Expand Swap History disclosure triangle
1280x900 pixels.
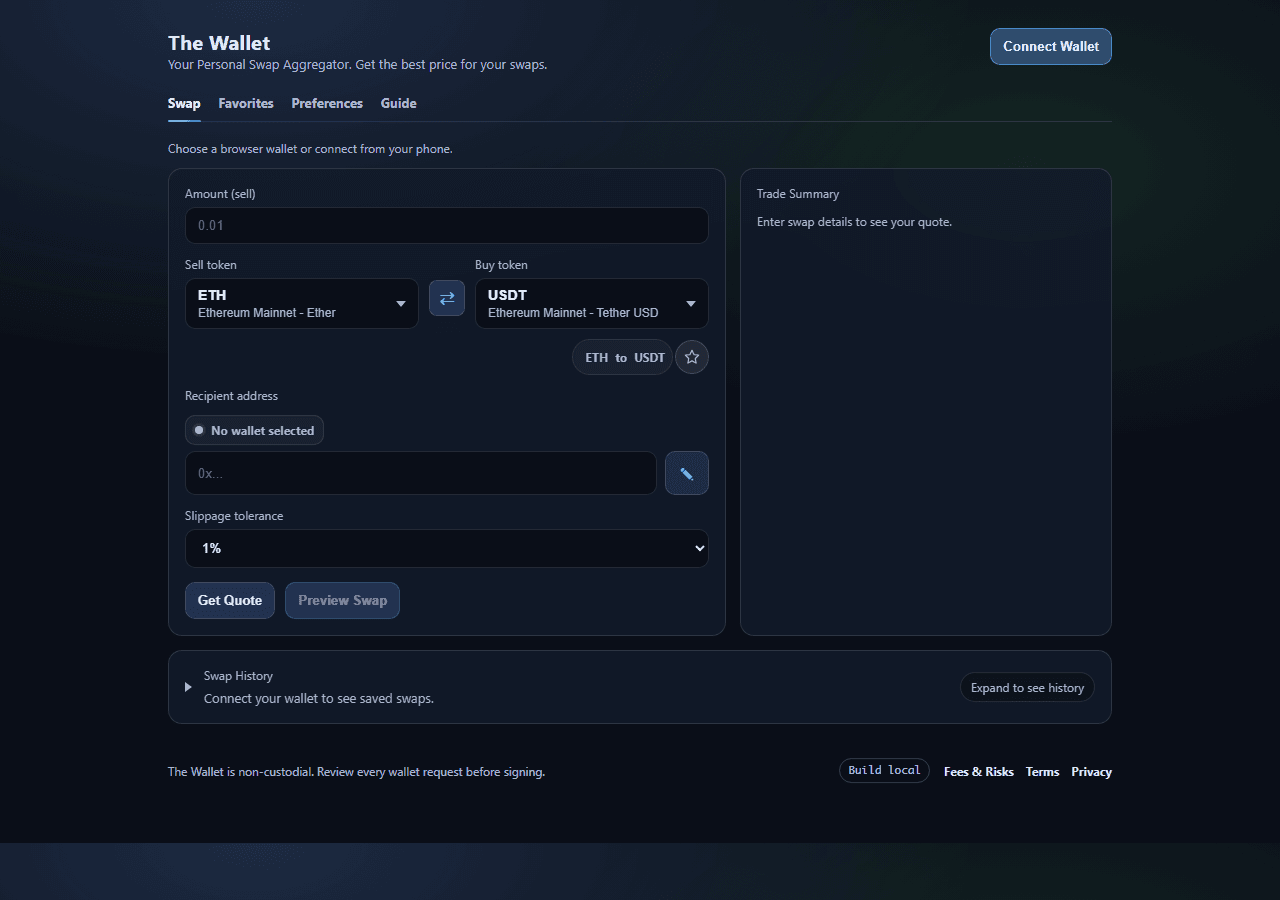pos(188,687)
